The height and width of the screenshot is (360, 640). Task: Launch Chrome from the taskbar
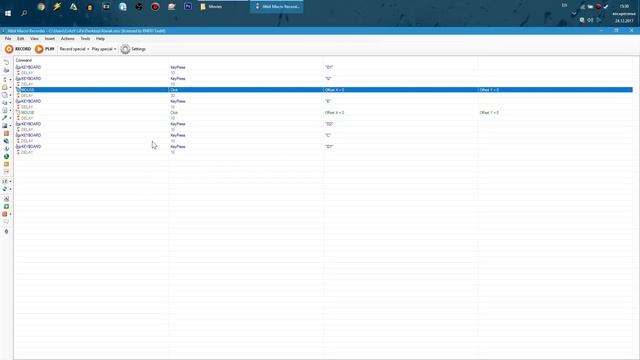[x=41, y=7]
